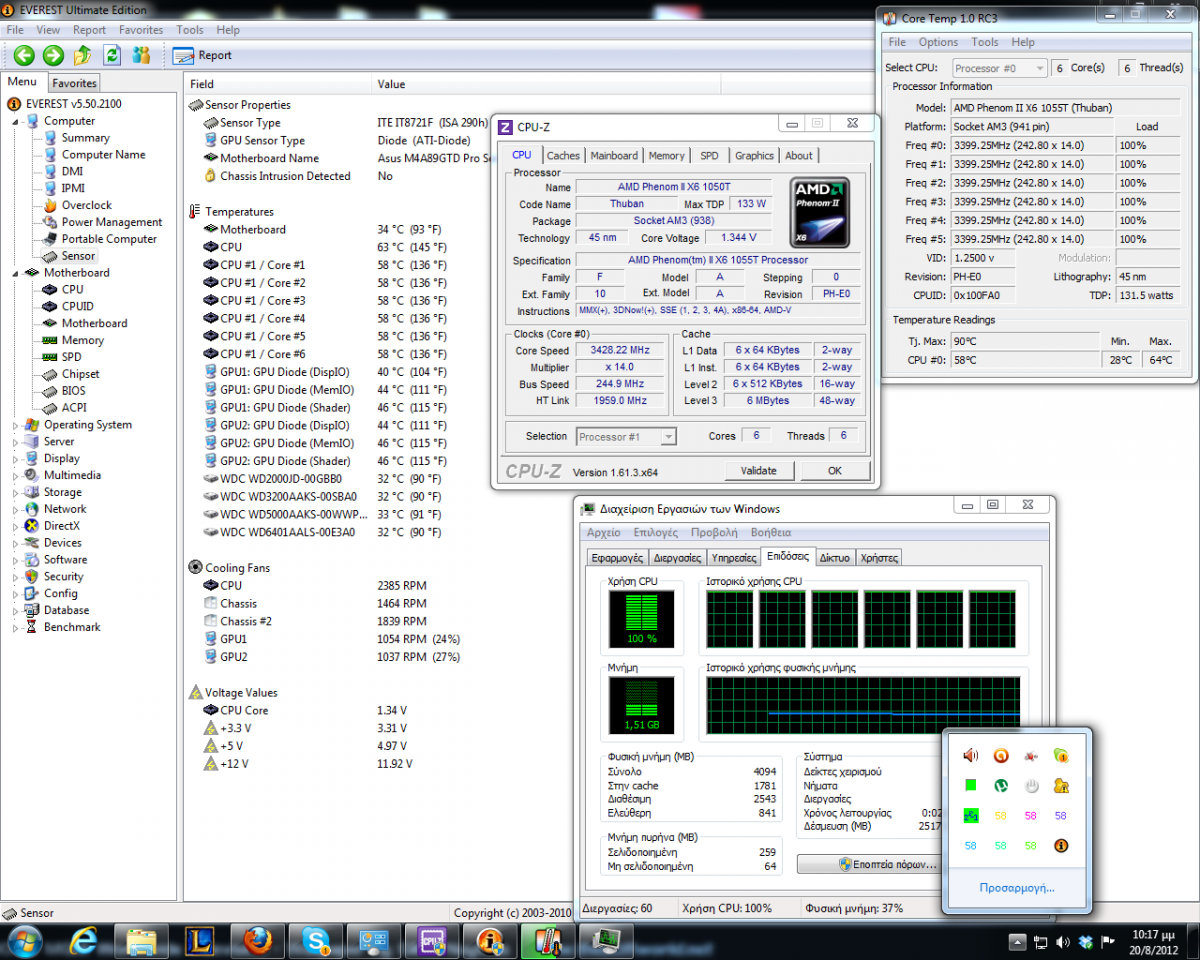Switch to Task Manager's Διεργασίες tab
The image size is (1200, 960).
pyautogui.click(x=677, y=558)
